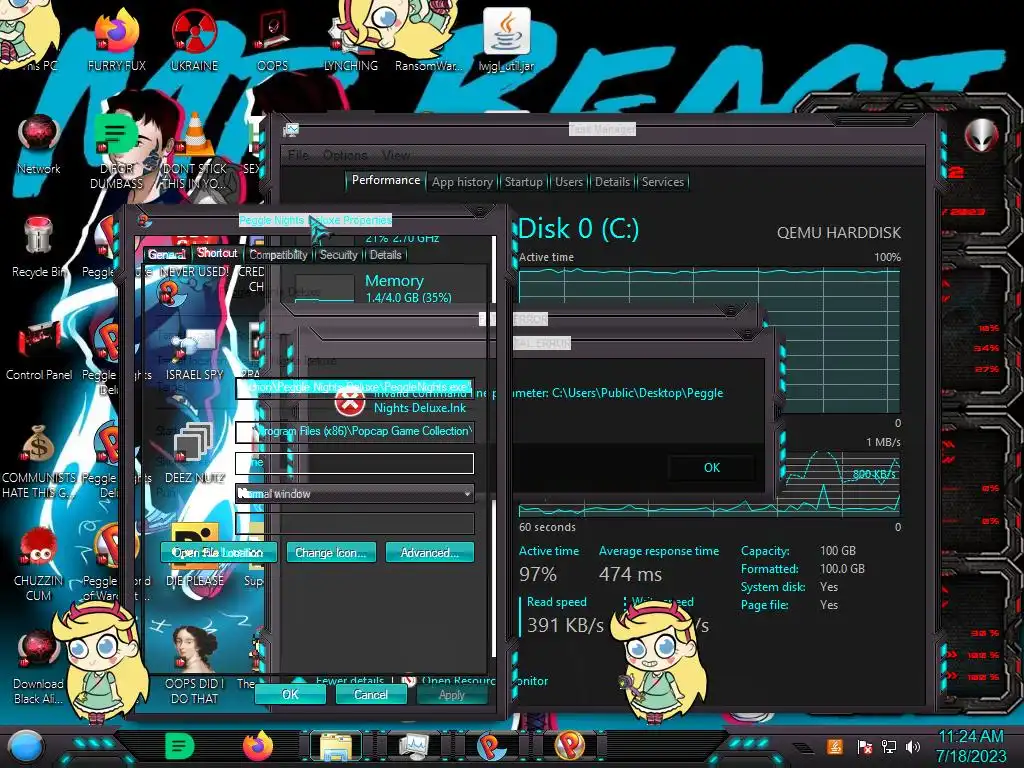
Task: Click the Fewer details link in Task Manager
Action: 350,680
